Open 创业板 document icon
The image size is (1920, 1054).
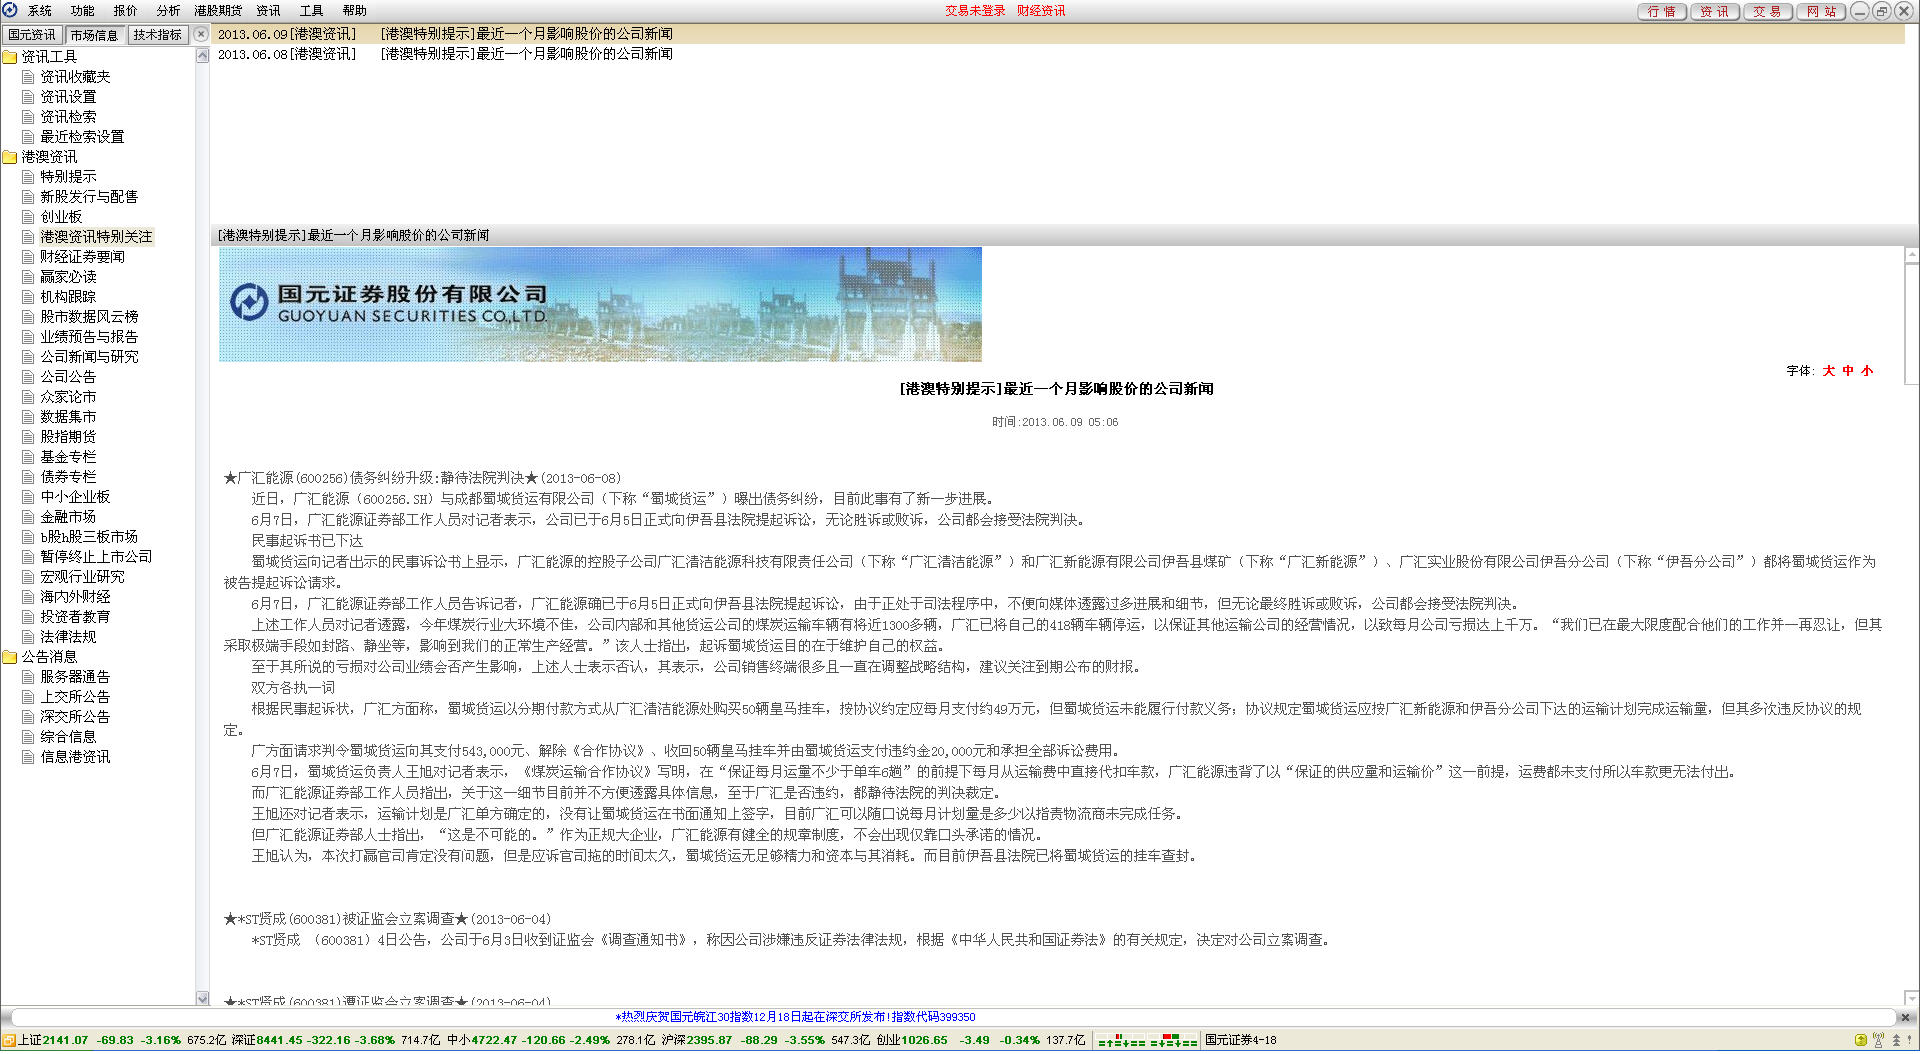pyautogui.click(x=28, y=217)
